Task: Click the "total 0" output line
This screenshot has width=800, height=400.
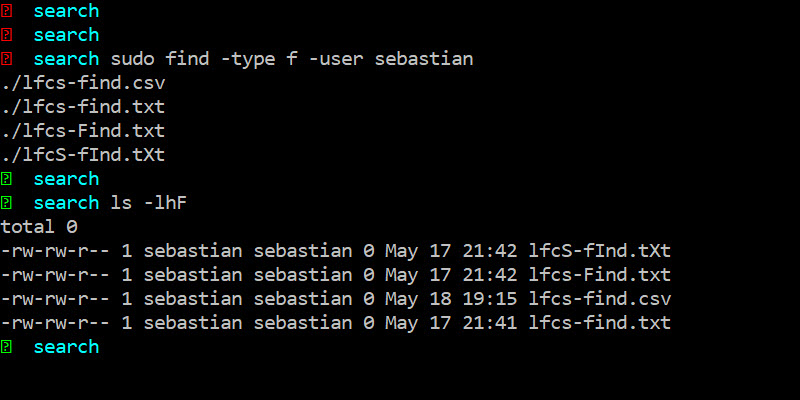Action: [x=39, y=227]
